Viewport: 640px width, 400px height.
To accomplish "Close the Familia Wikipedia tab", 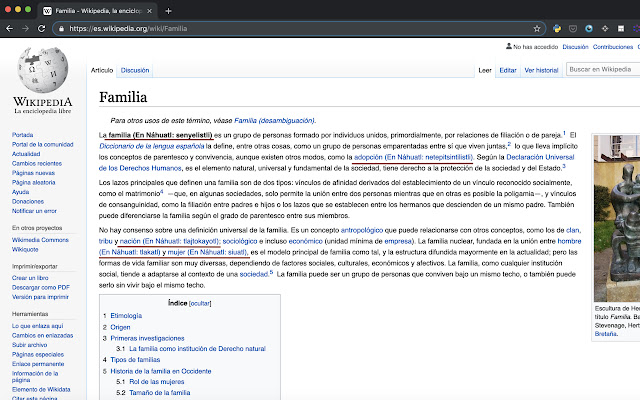I will coord(150,10).
